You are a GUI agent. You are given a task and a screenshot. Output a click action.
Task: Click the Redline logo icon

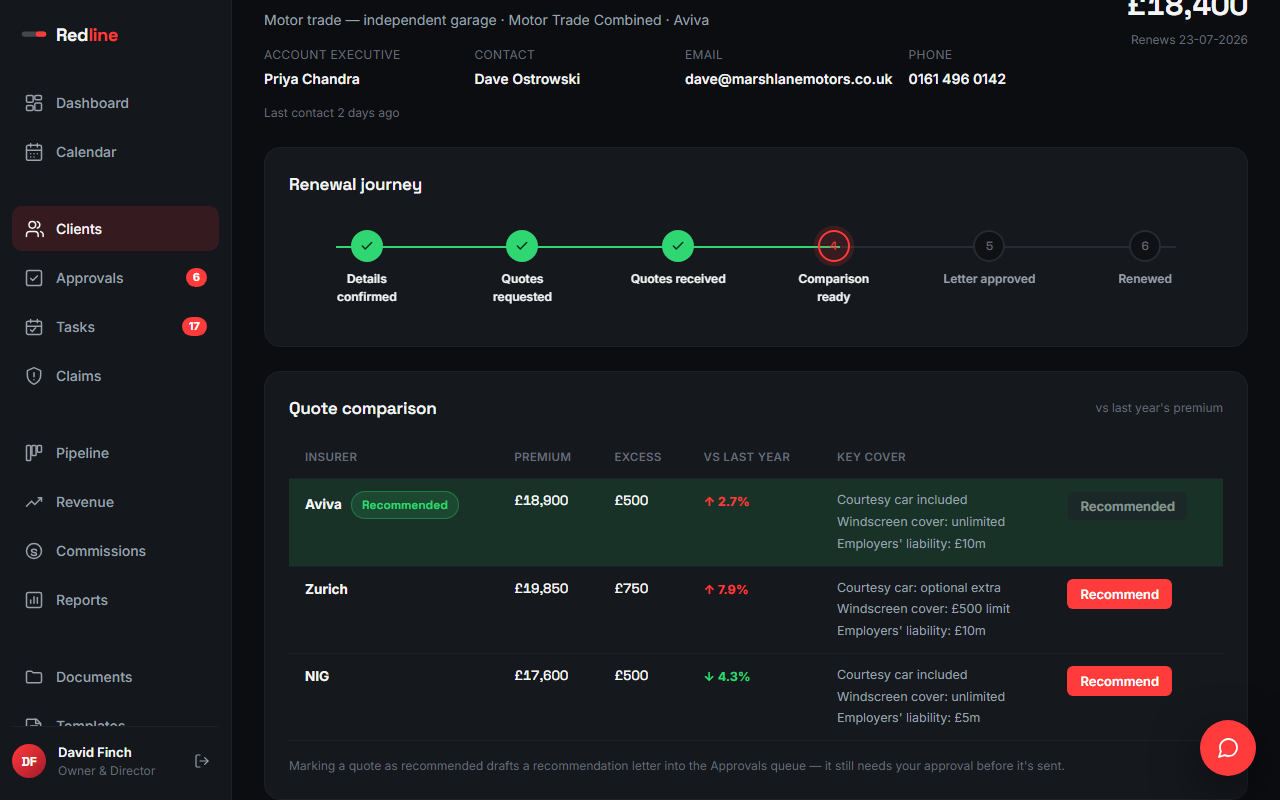[x=34, y=35]
